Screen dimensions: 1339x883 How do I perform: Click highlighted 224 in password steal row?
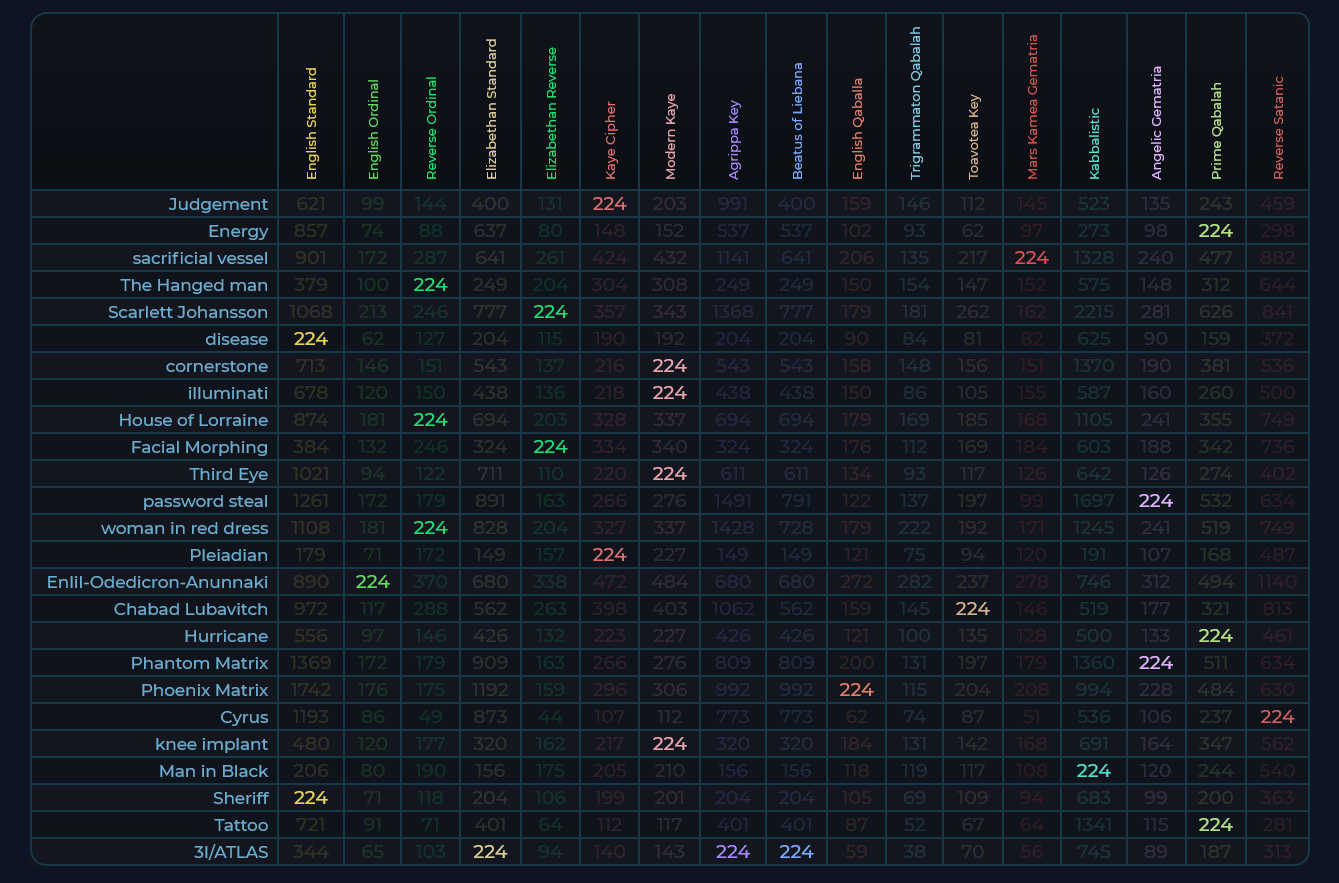click(1155, 501)
